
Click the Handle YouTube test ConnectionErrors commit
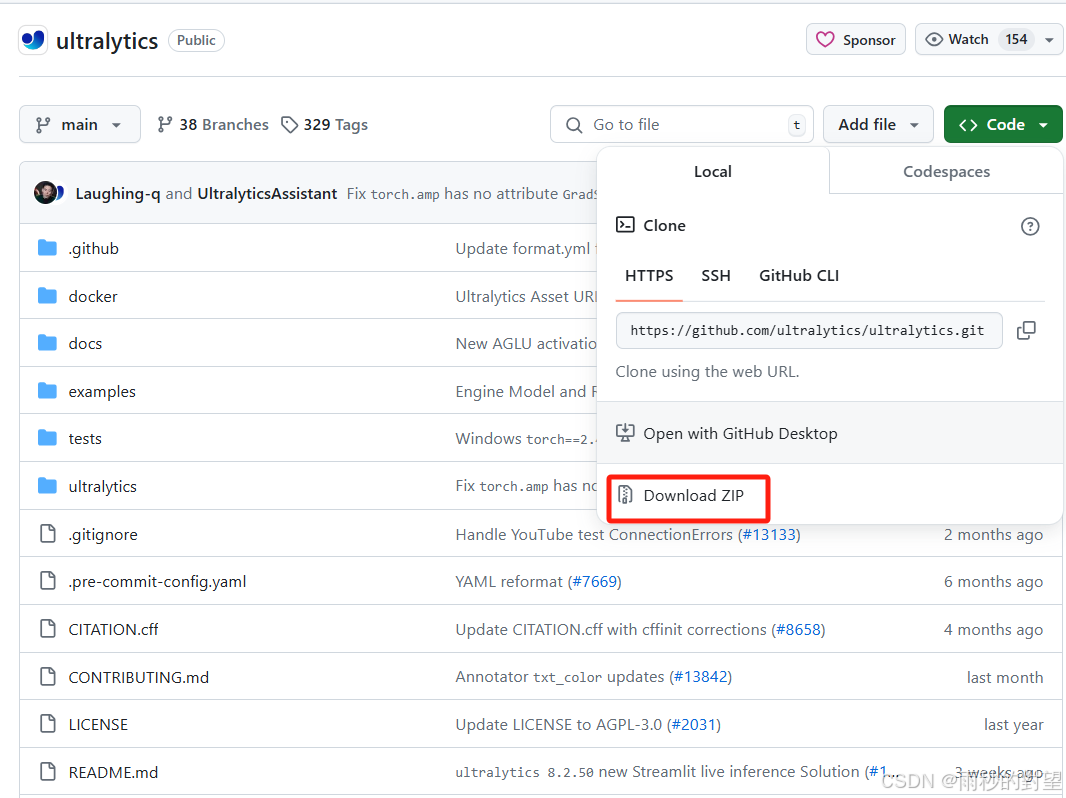(594, 534)
